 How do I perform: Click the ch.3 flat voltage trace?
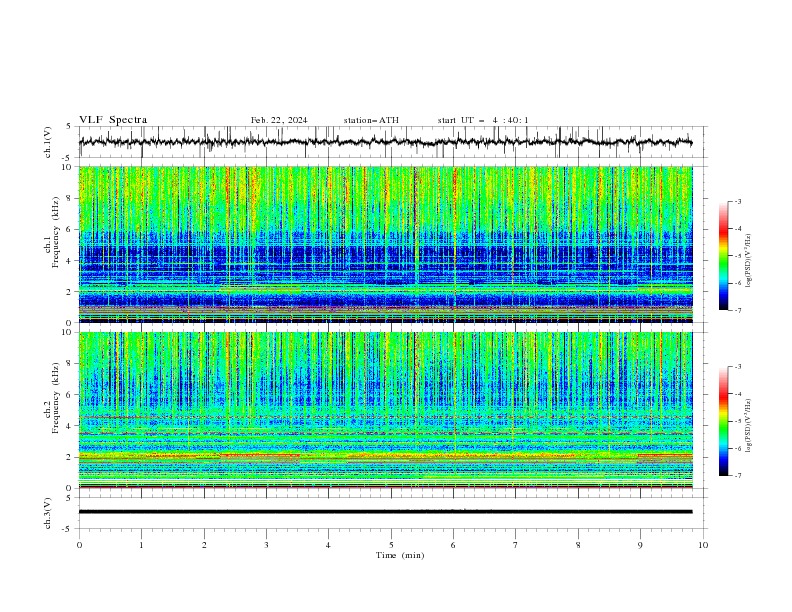[x=385, y=512]
